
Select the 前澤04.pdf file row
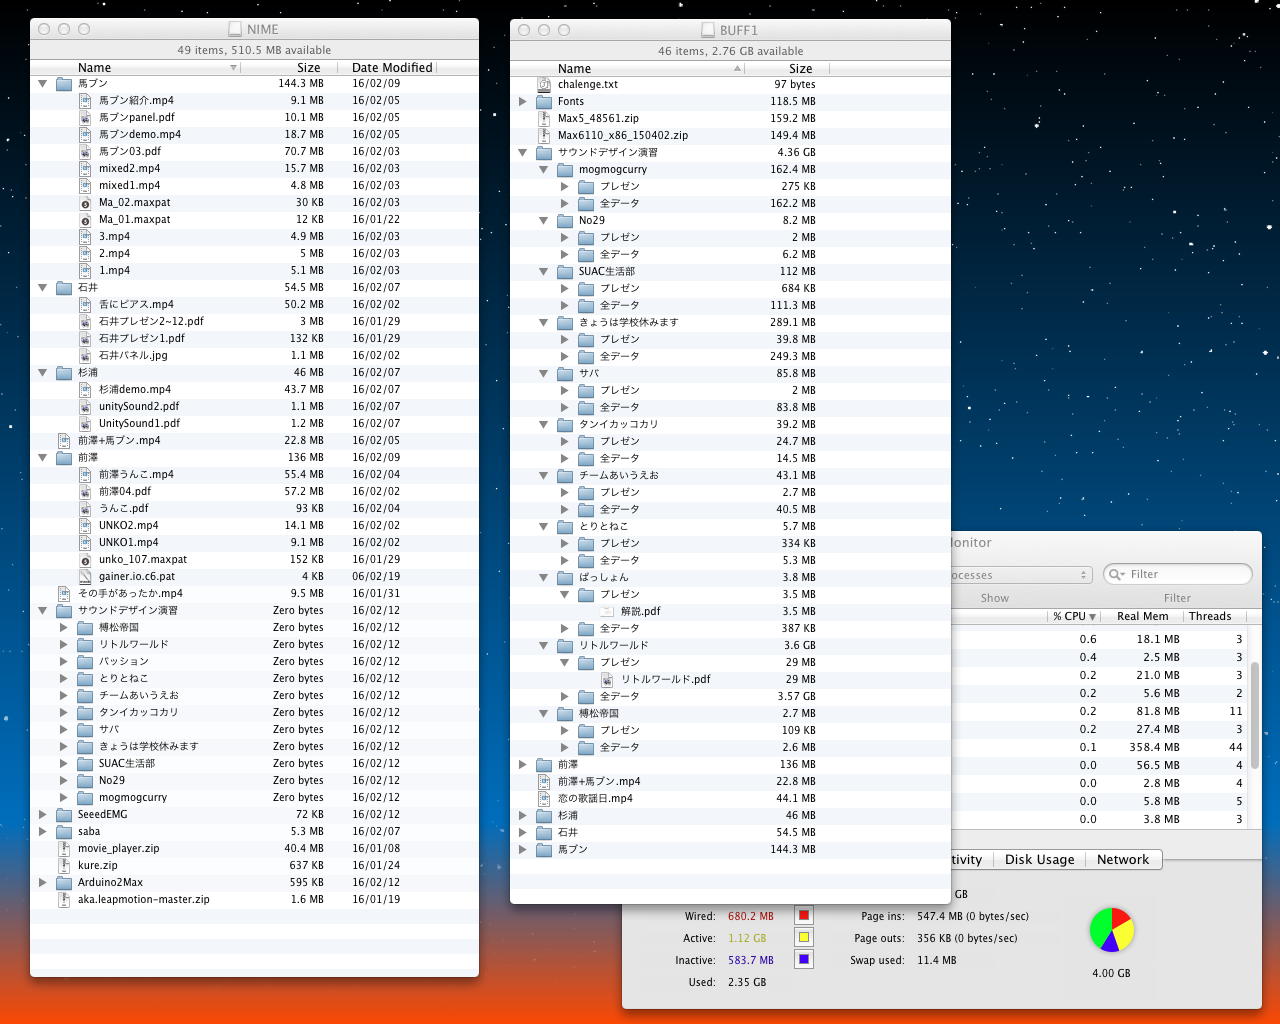[254, 491]
